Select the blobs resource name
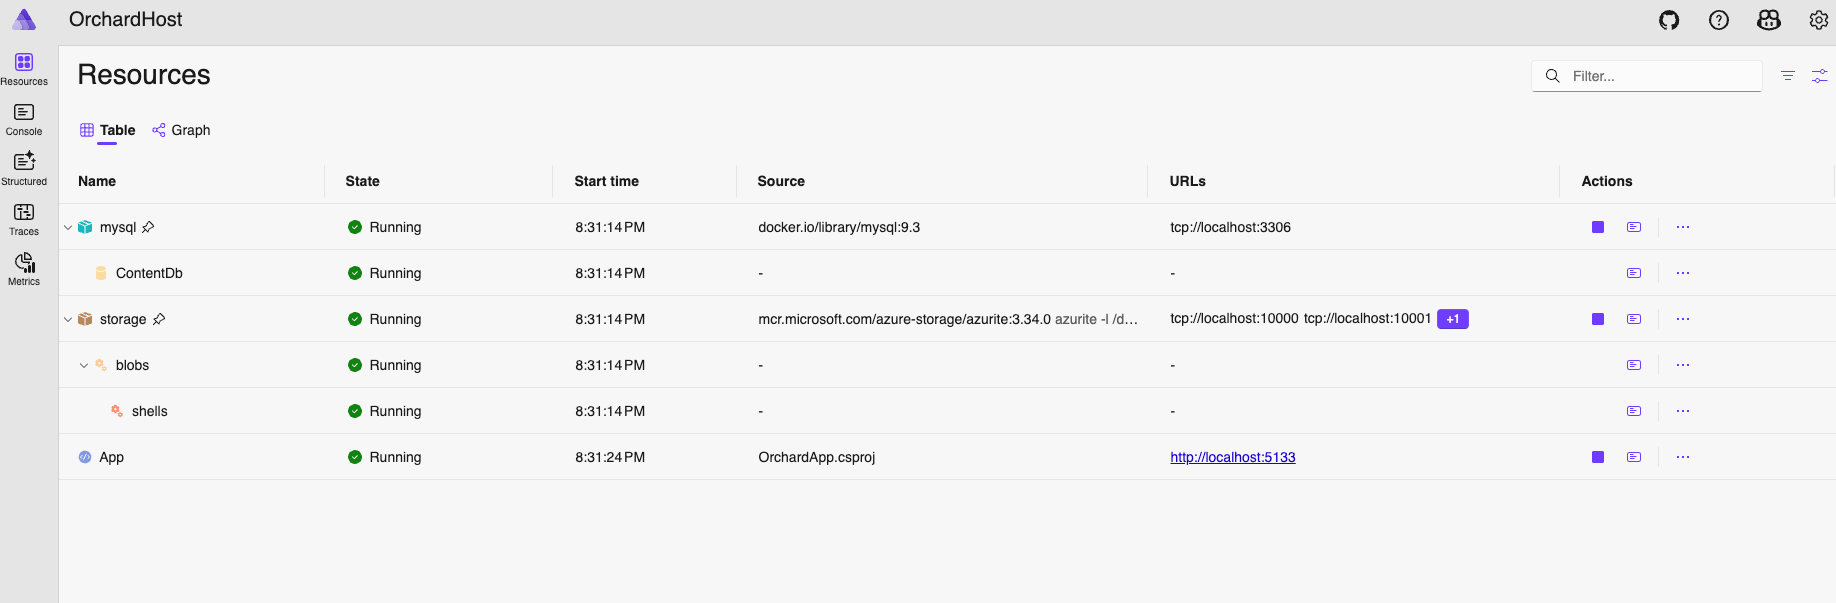This screenshot has height=603, width=1836. (x=132, y=365)
